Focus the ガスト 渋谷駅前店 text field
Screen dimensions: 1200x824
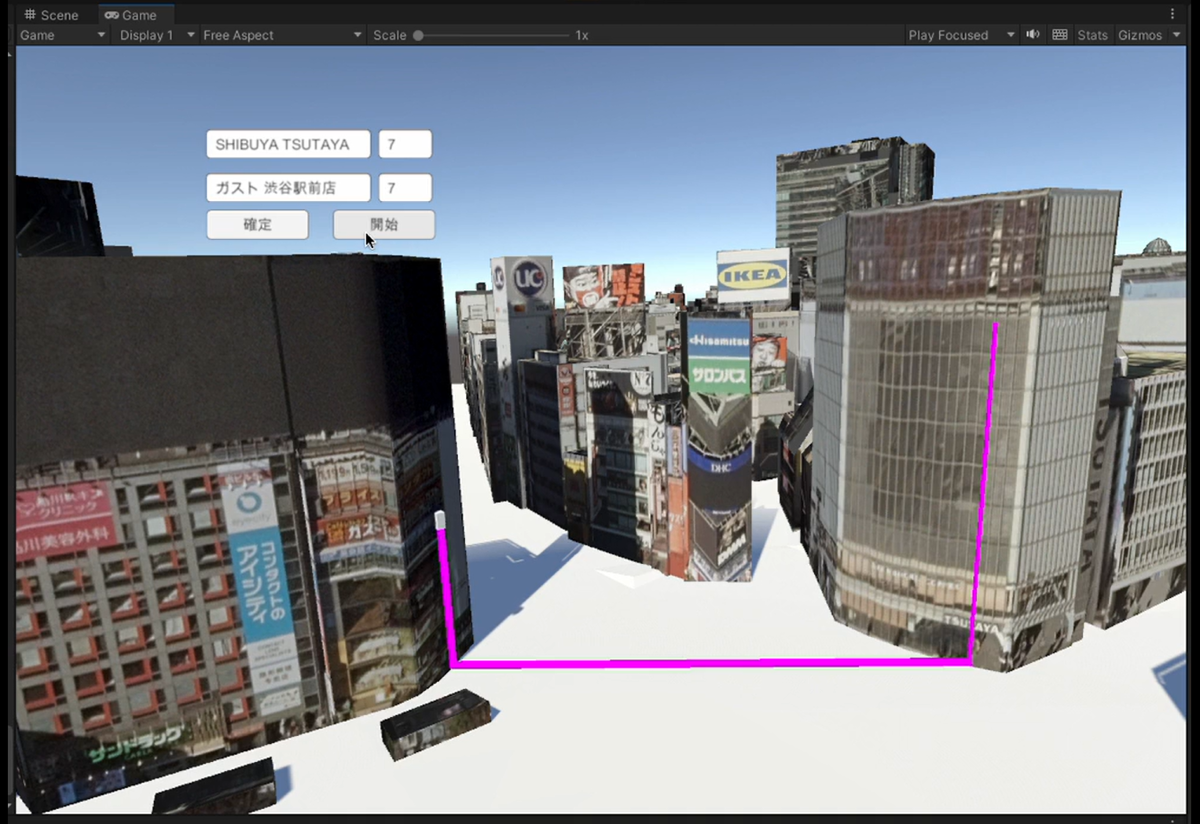(x=288, y=188)
